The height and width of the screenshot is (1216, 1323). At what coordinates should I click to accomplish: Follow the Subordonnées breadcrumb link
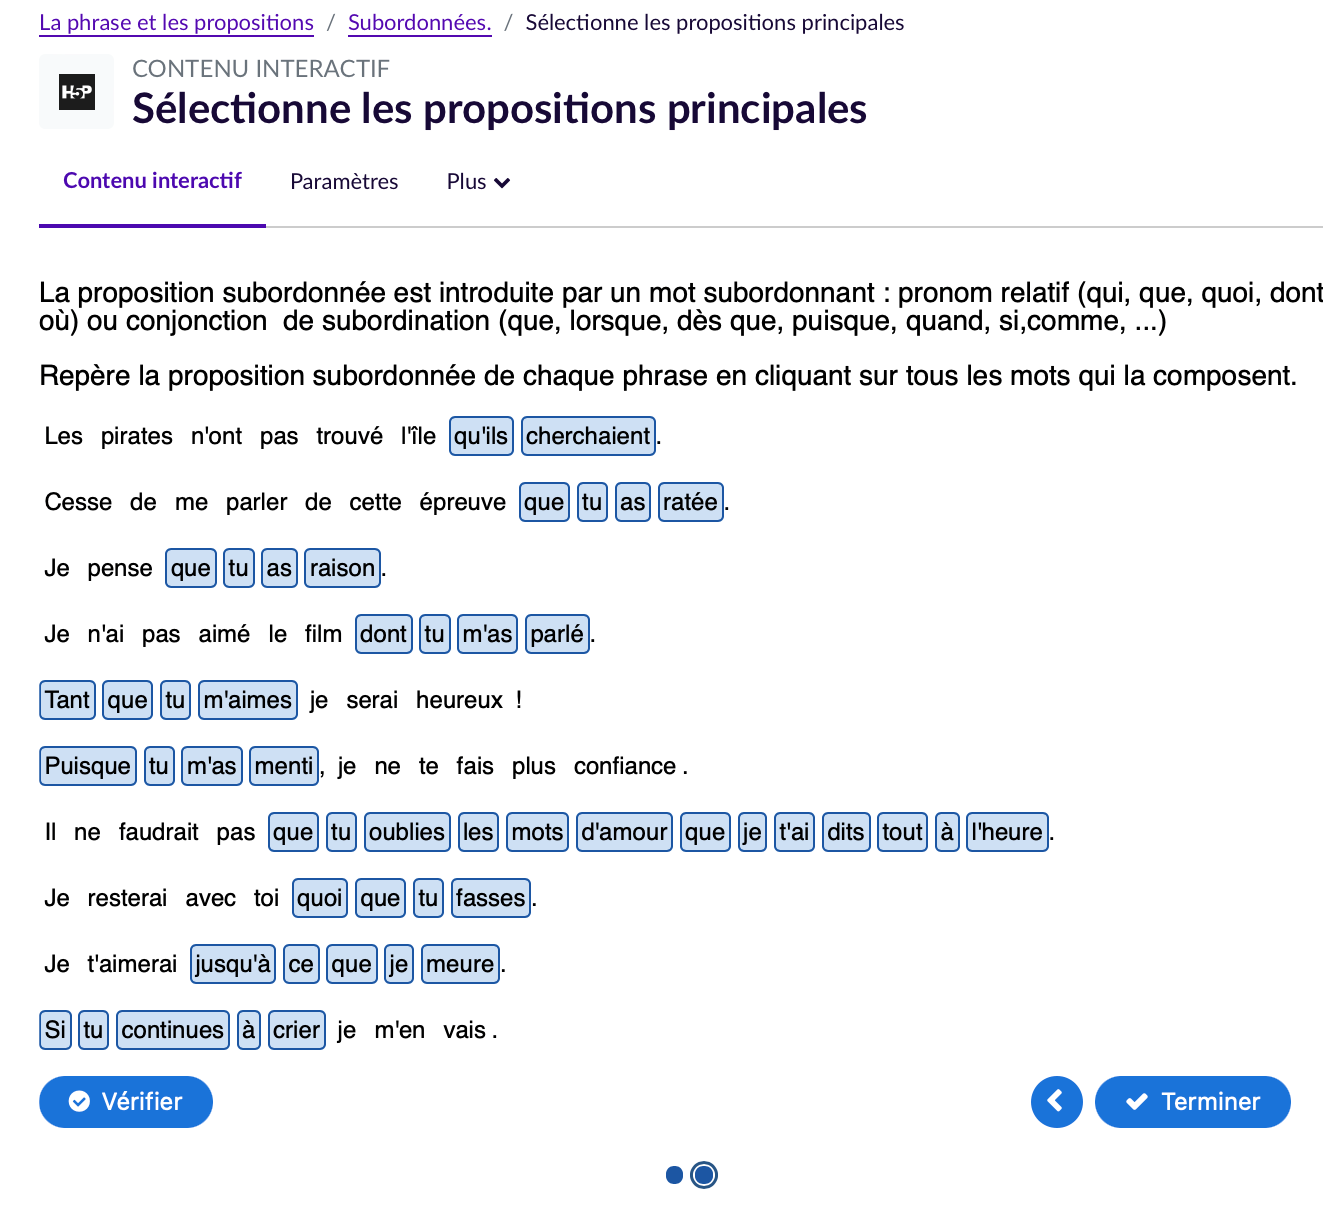pos(419,23)
